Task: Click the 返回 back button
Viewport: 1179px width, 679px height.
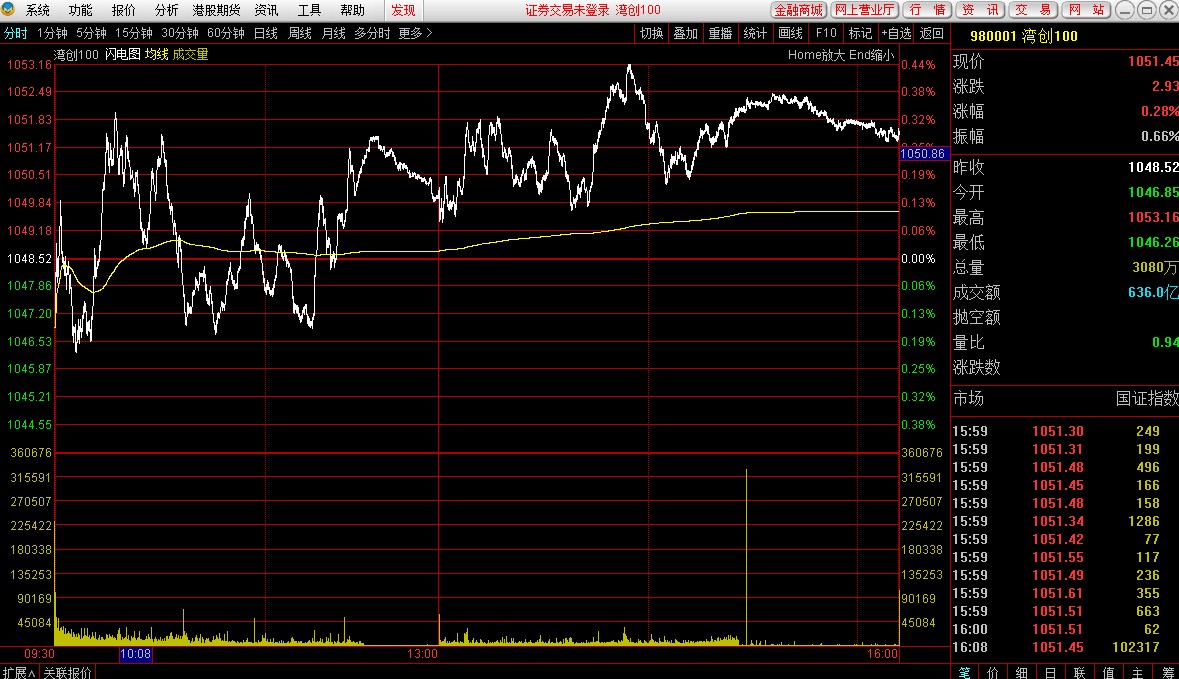Action: (932, 33)
